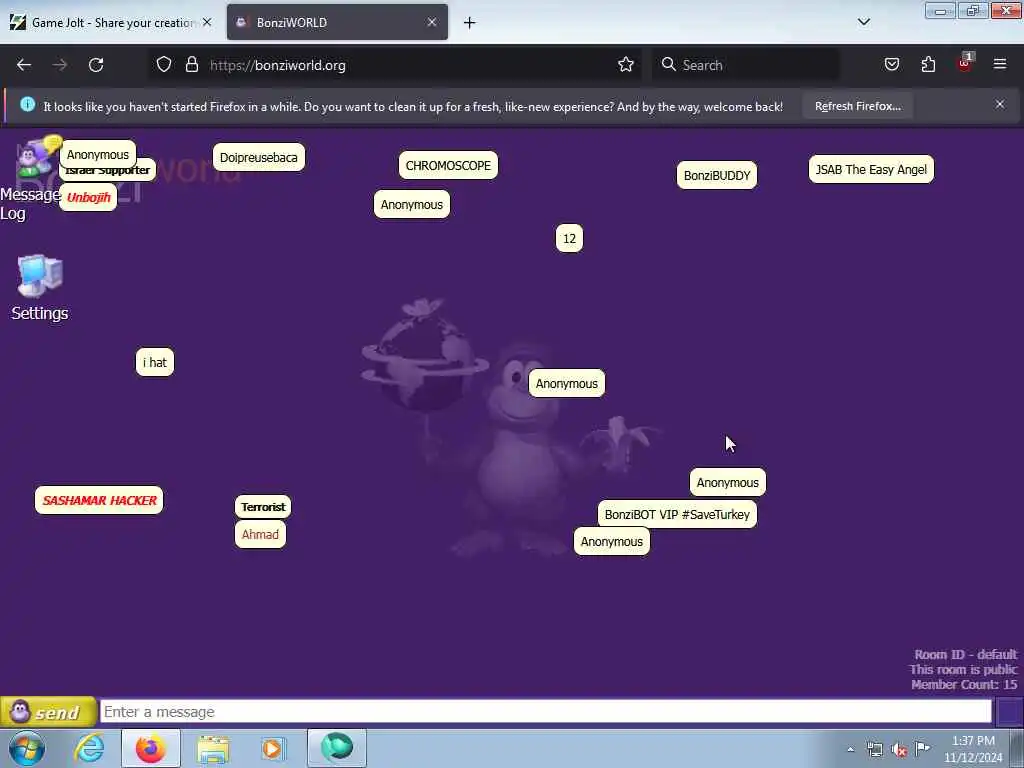
Task: Click the BonziBOT VIP #SaveTurkey tag
Action: click(x=677, y=514)
